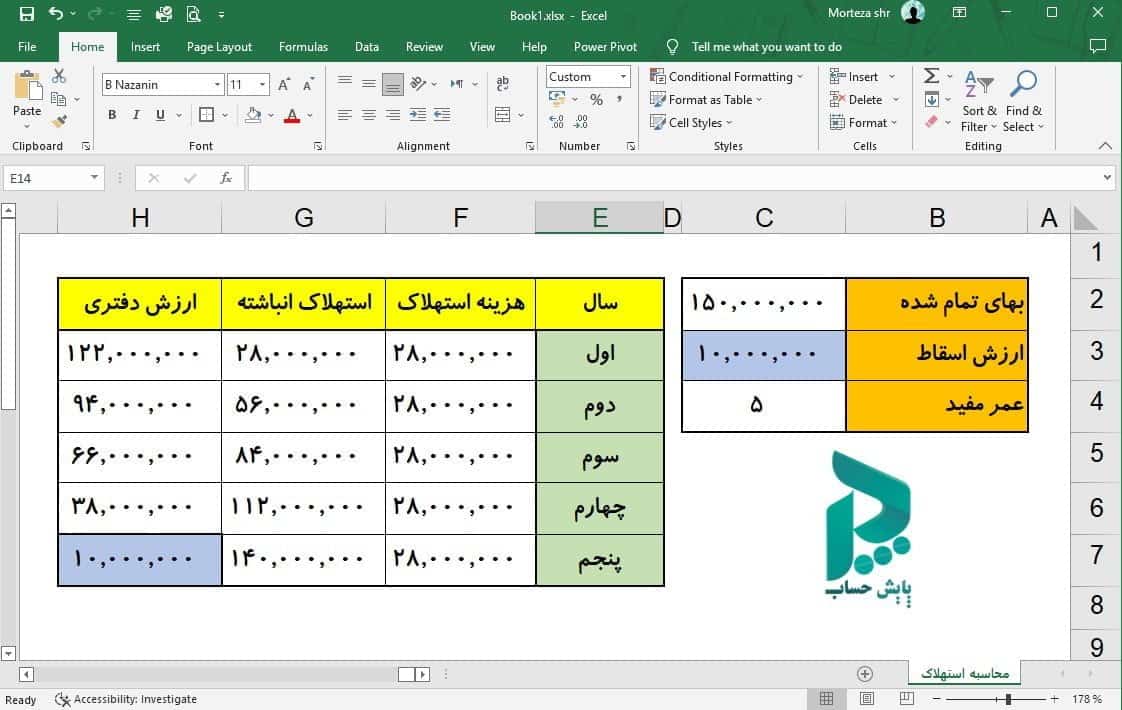Increase decimal places

point(557,122)
